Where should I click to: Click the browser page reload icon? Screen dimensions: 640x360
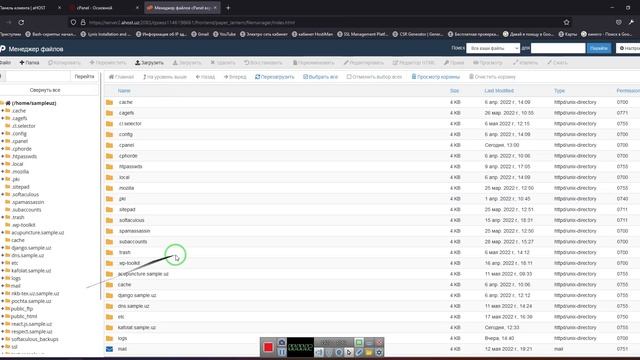[x=21, y=22]
